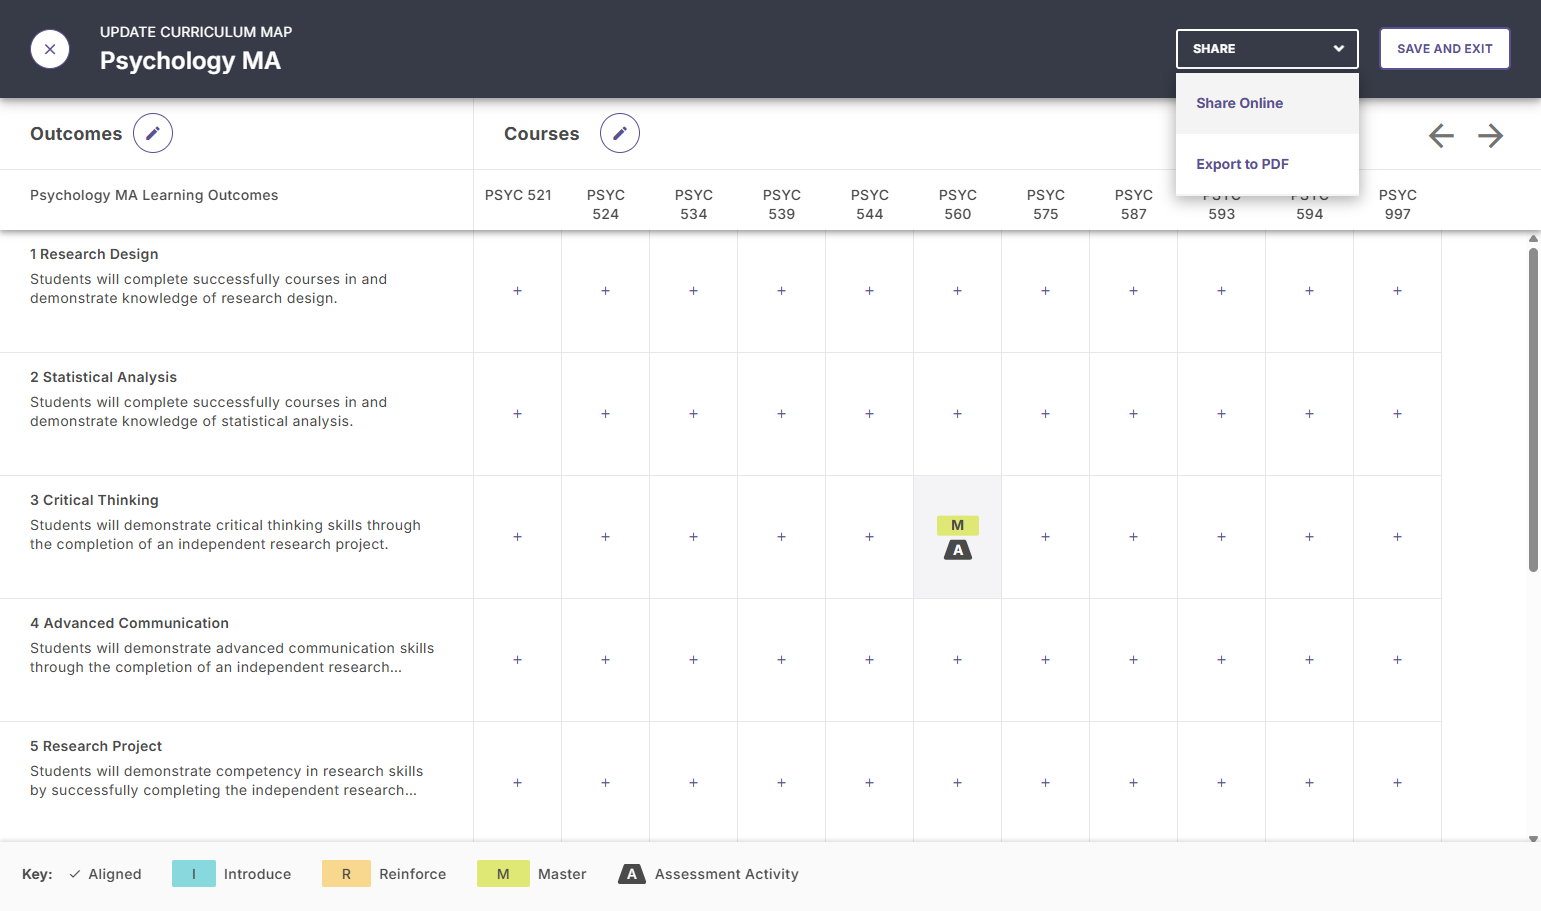Edit Outcomes with the pencil icon
Image resolution: width=1541 pixels, height=911 pixels.
point(153,133)
